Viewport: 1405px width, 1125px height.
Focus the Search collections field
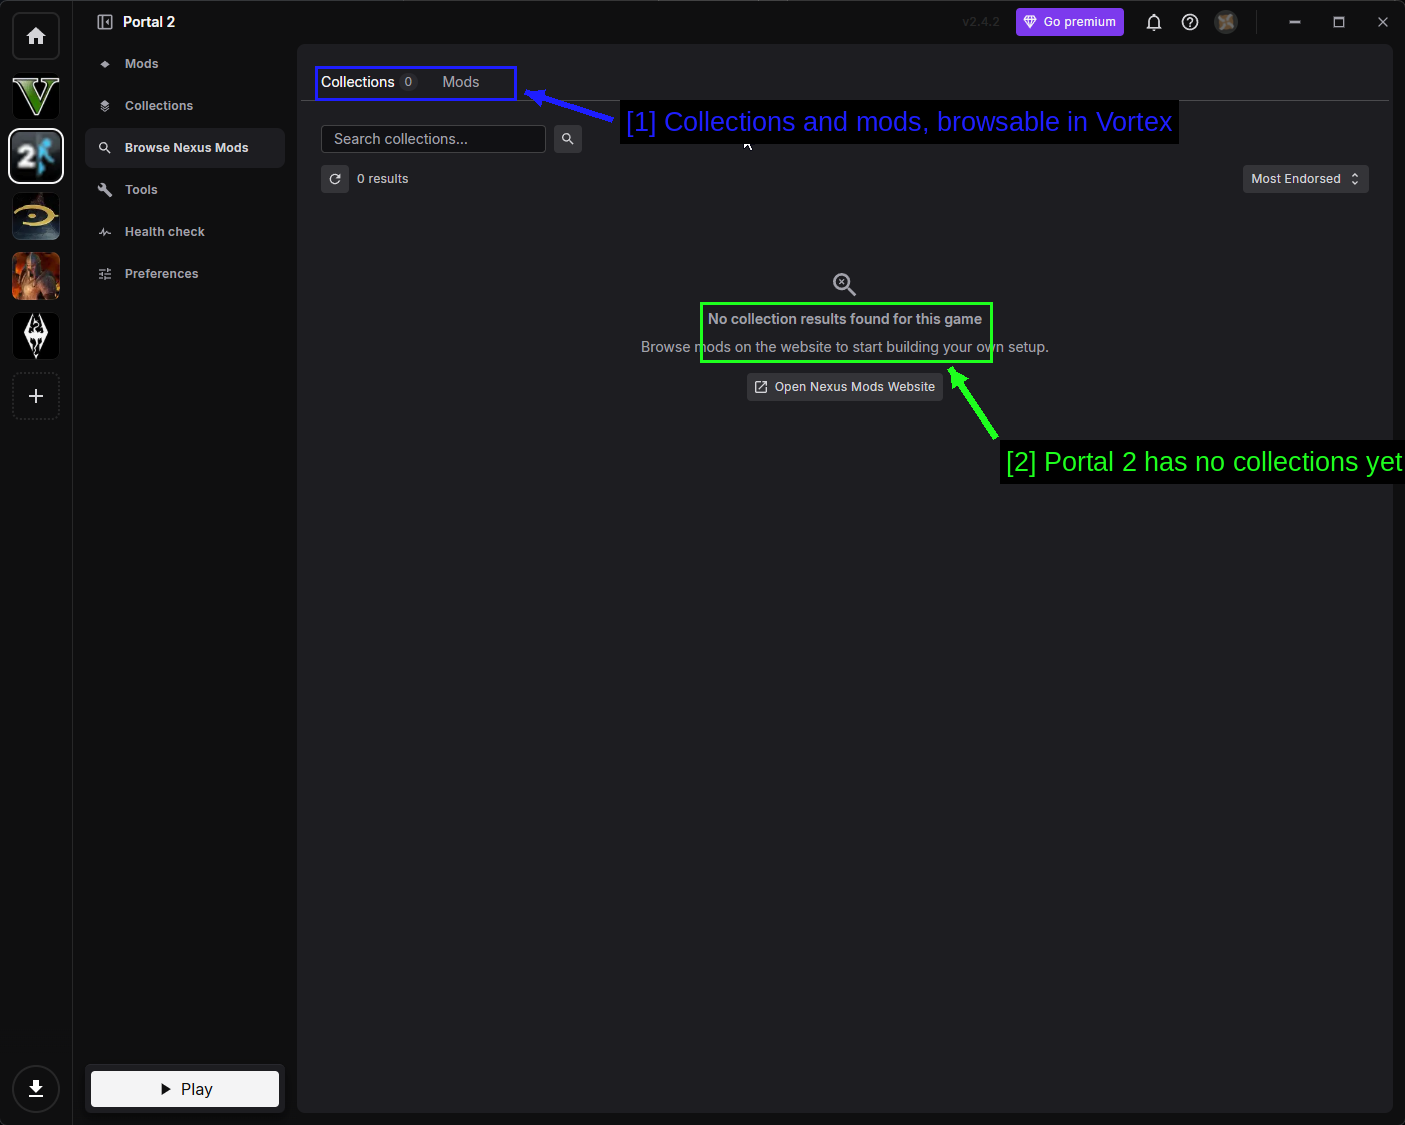click(x=433, y=139)
